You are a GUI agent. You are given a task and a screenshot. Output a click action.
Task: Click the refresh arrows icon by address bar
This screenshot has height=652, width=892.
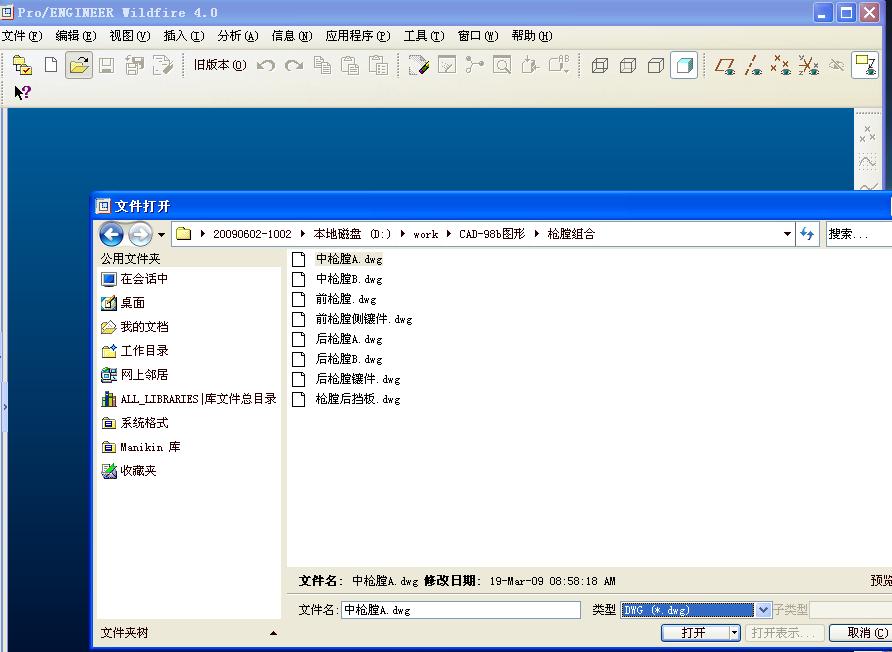coord(807,234)
